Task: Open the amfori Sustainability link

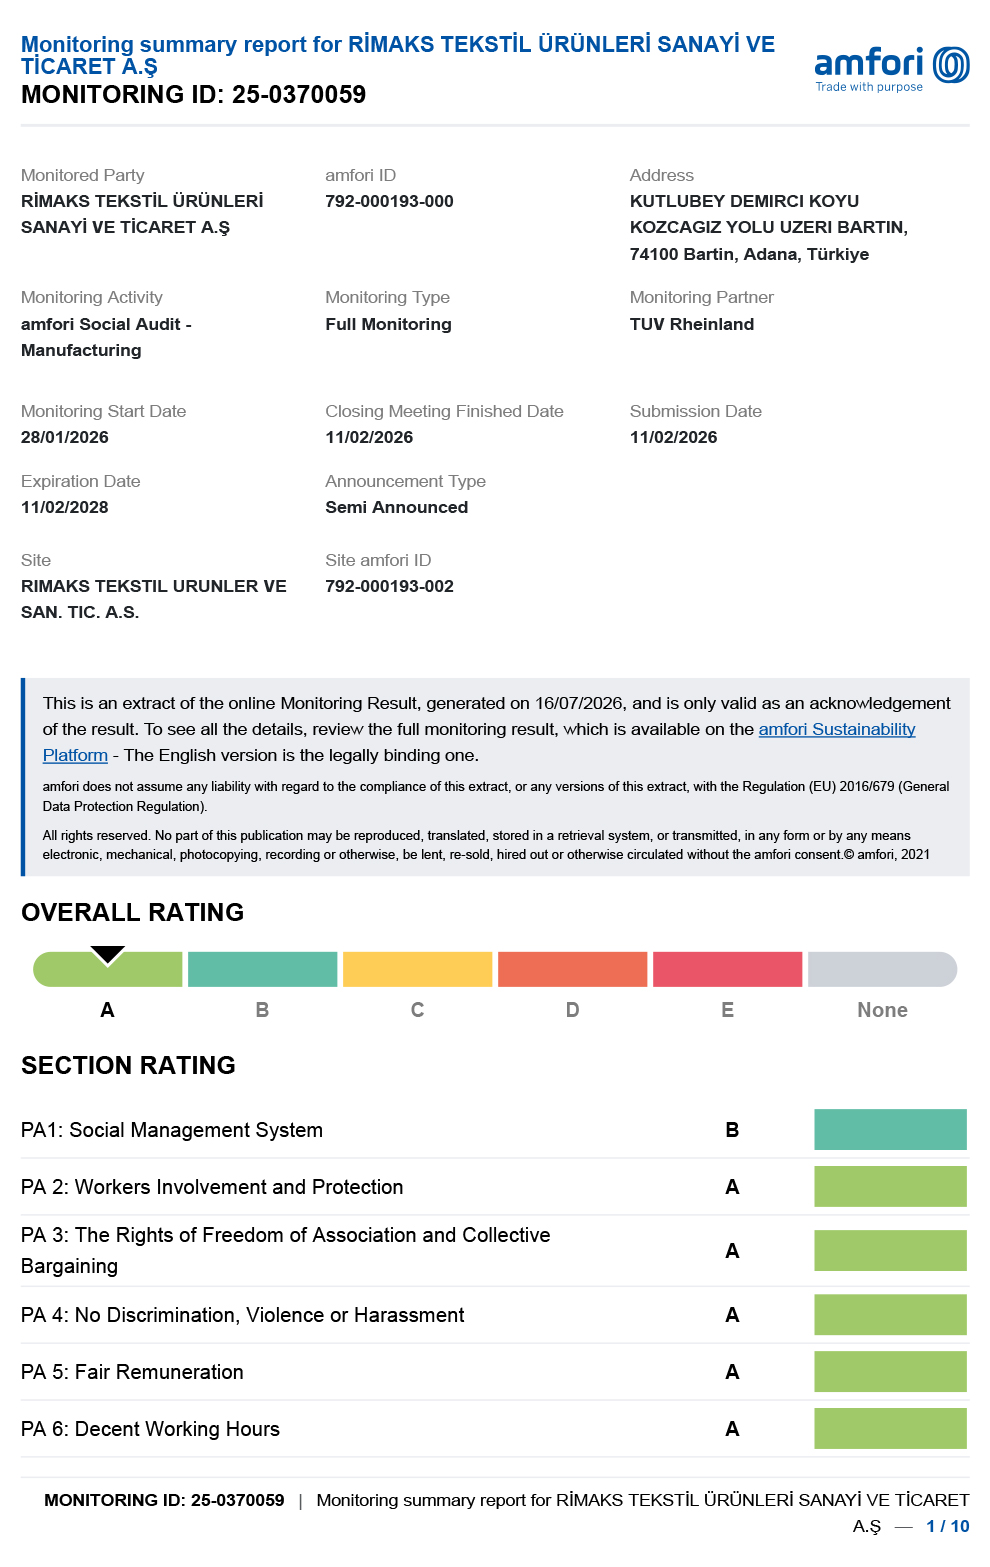Action: tap(837, 729)
